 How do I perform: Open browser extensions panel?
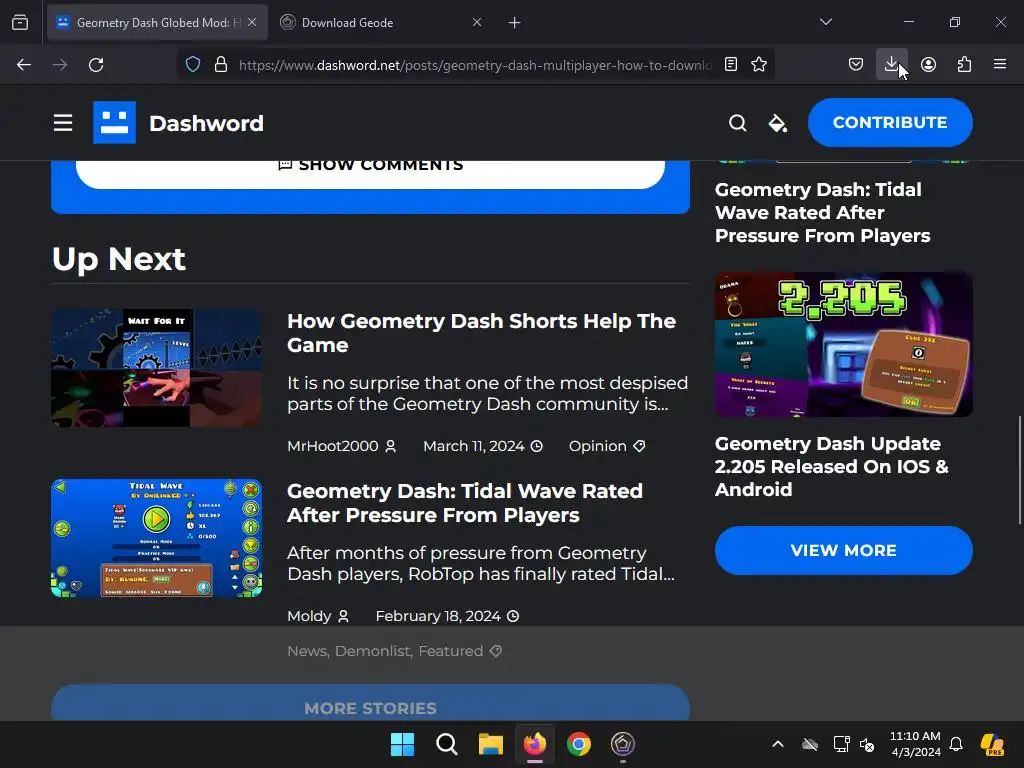[x=964, y=65]
